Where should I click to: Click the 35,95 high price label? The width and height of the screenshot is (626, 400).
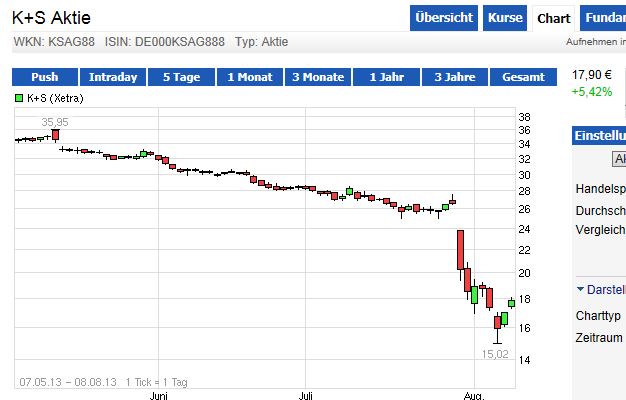click(55, 122)
